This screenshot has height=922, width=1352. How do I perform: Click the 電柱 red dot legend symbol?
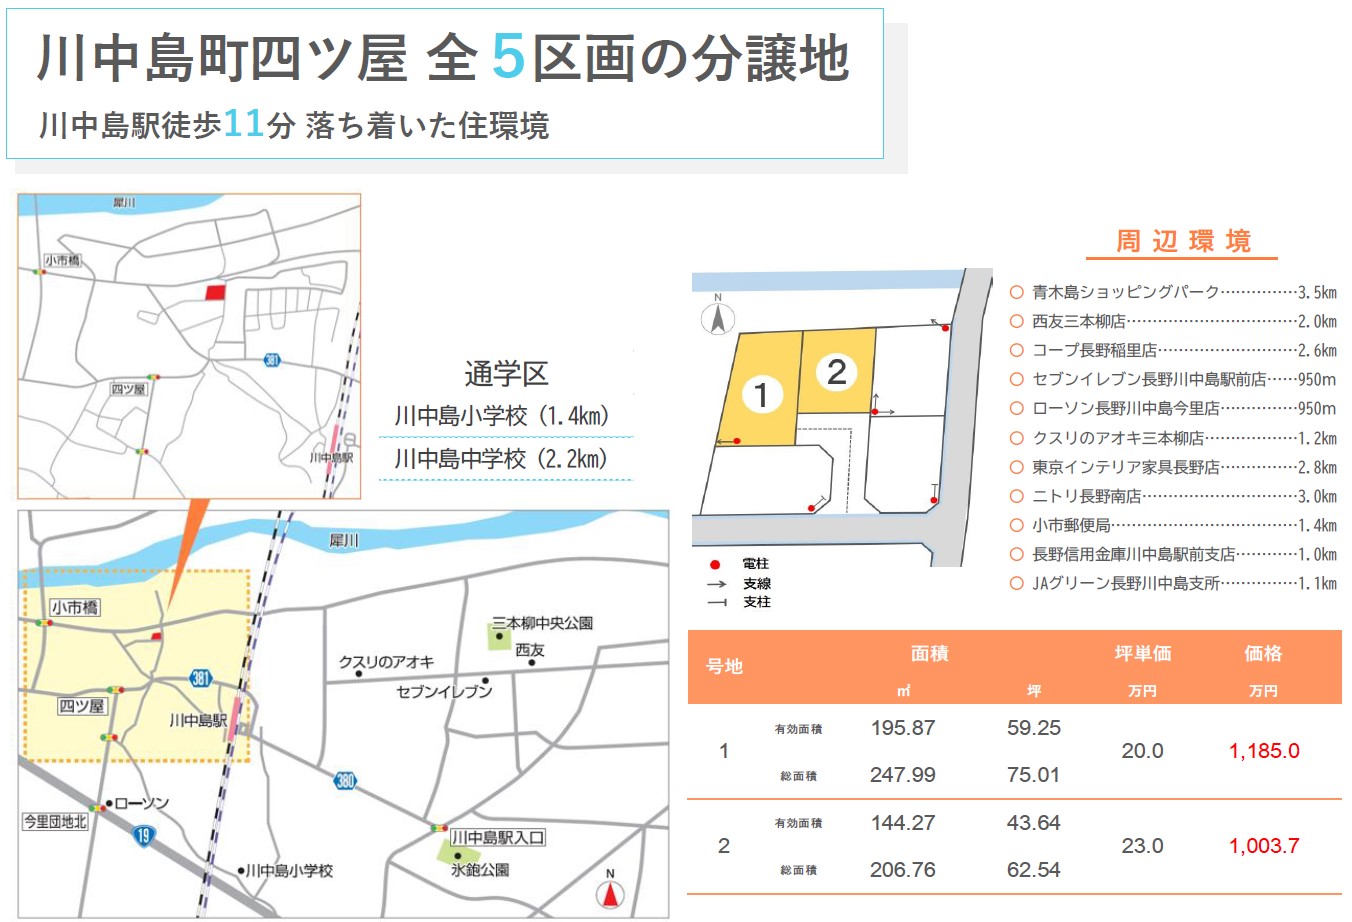point(715,565)
